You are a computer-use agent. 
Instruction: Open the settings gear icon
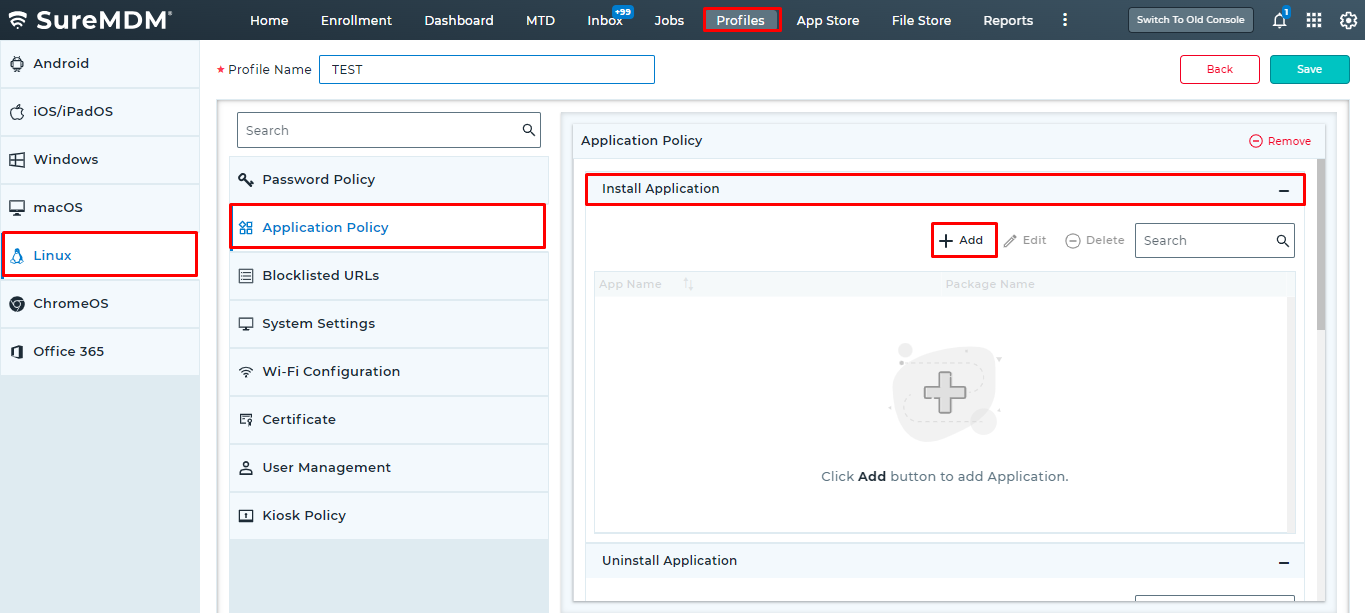tap(1348, 20)
